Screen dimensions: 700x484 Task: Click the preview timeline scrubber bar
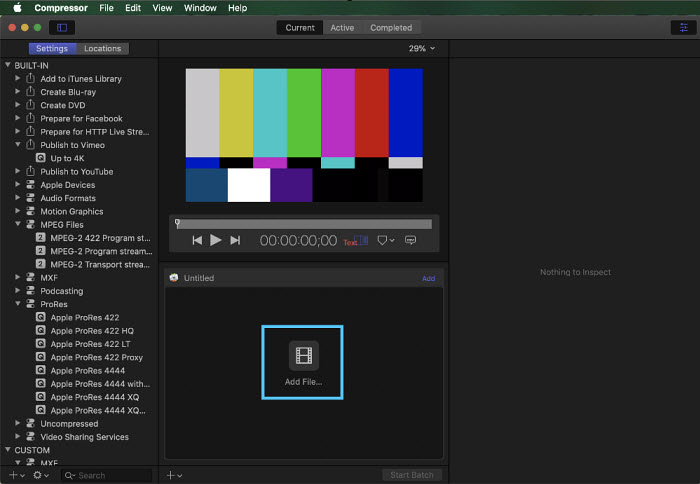point(304,224)
